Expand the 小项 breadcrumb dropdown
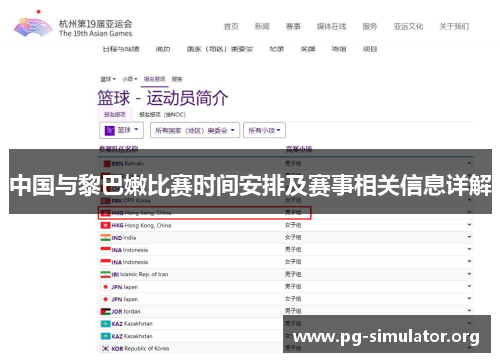 coord(130,79)
